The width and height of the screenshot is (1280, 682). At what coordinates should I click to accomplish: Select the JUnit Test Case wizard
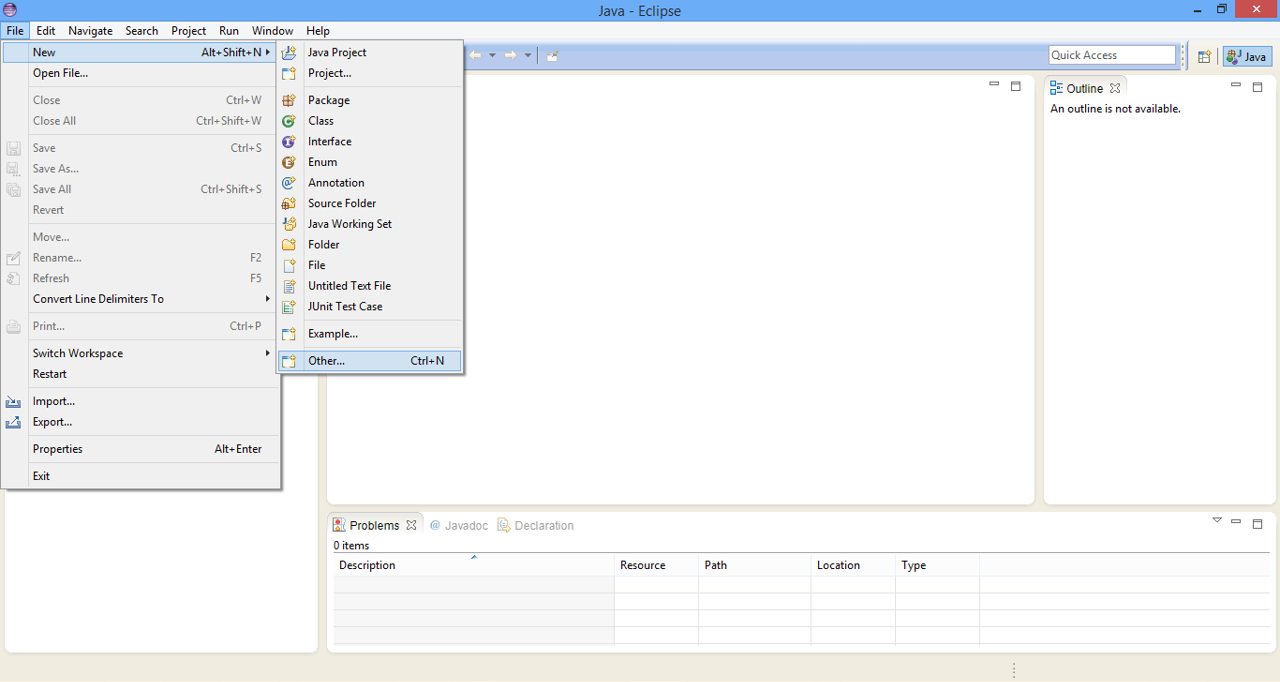(x=345, y=306)
